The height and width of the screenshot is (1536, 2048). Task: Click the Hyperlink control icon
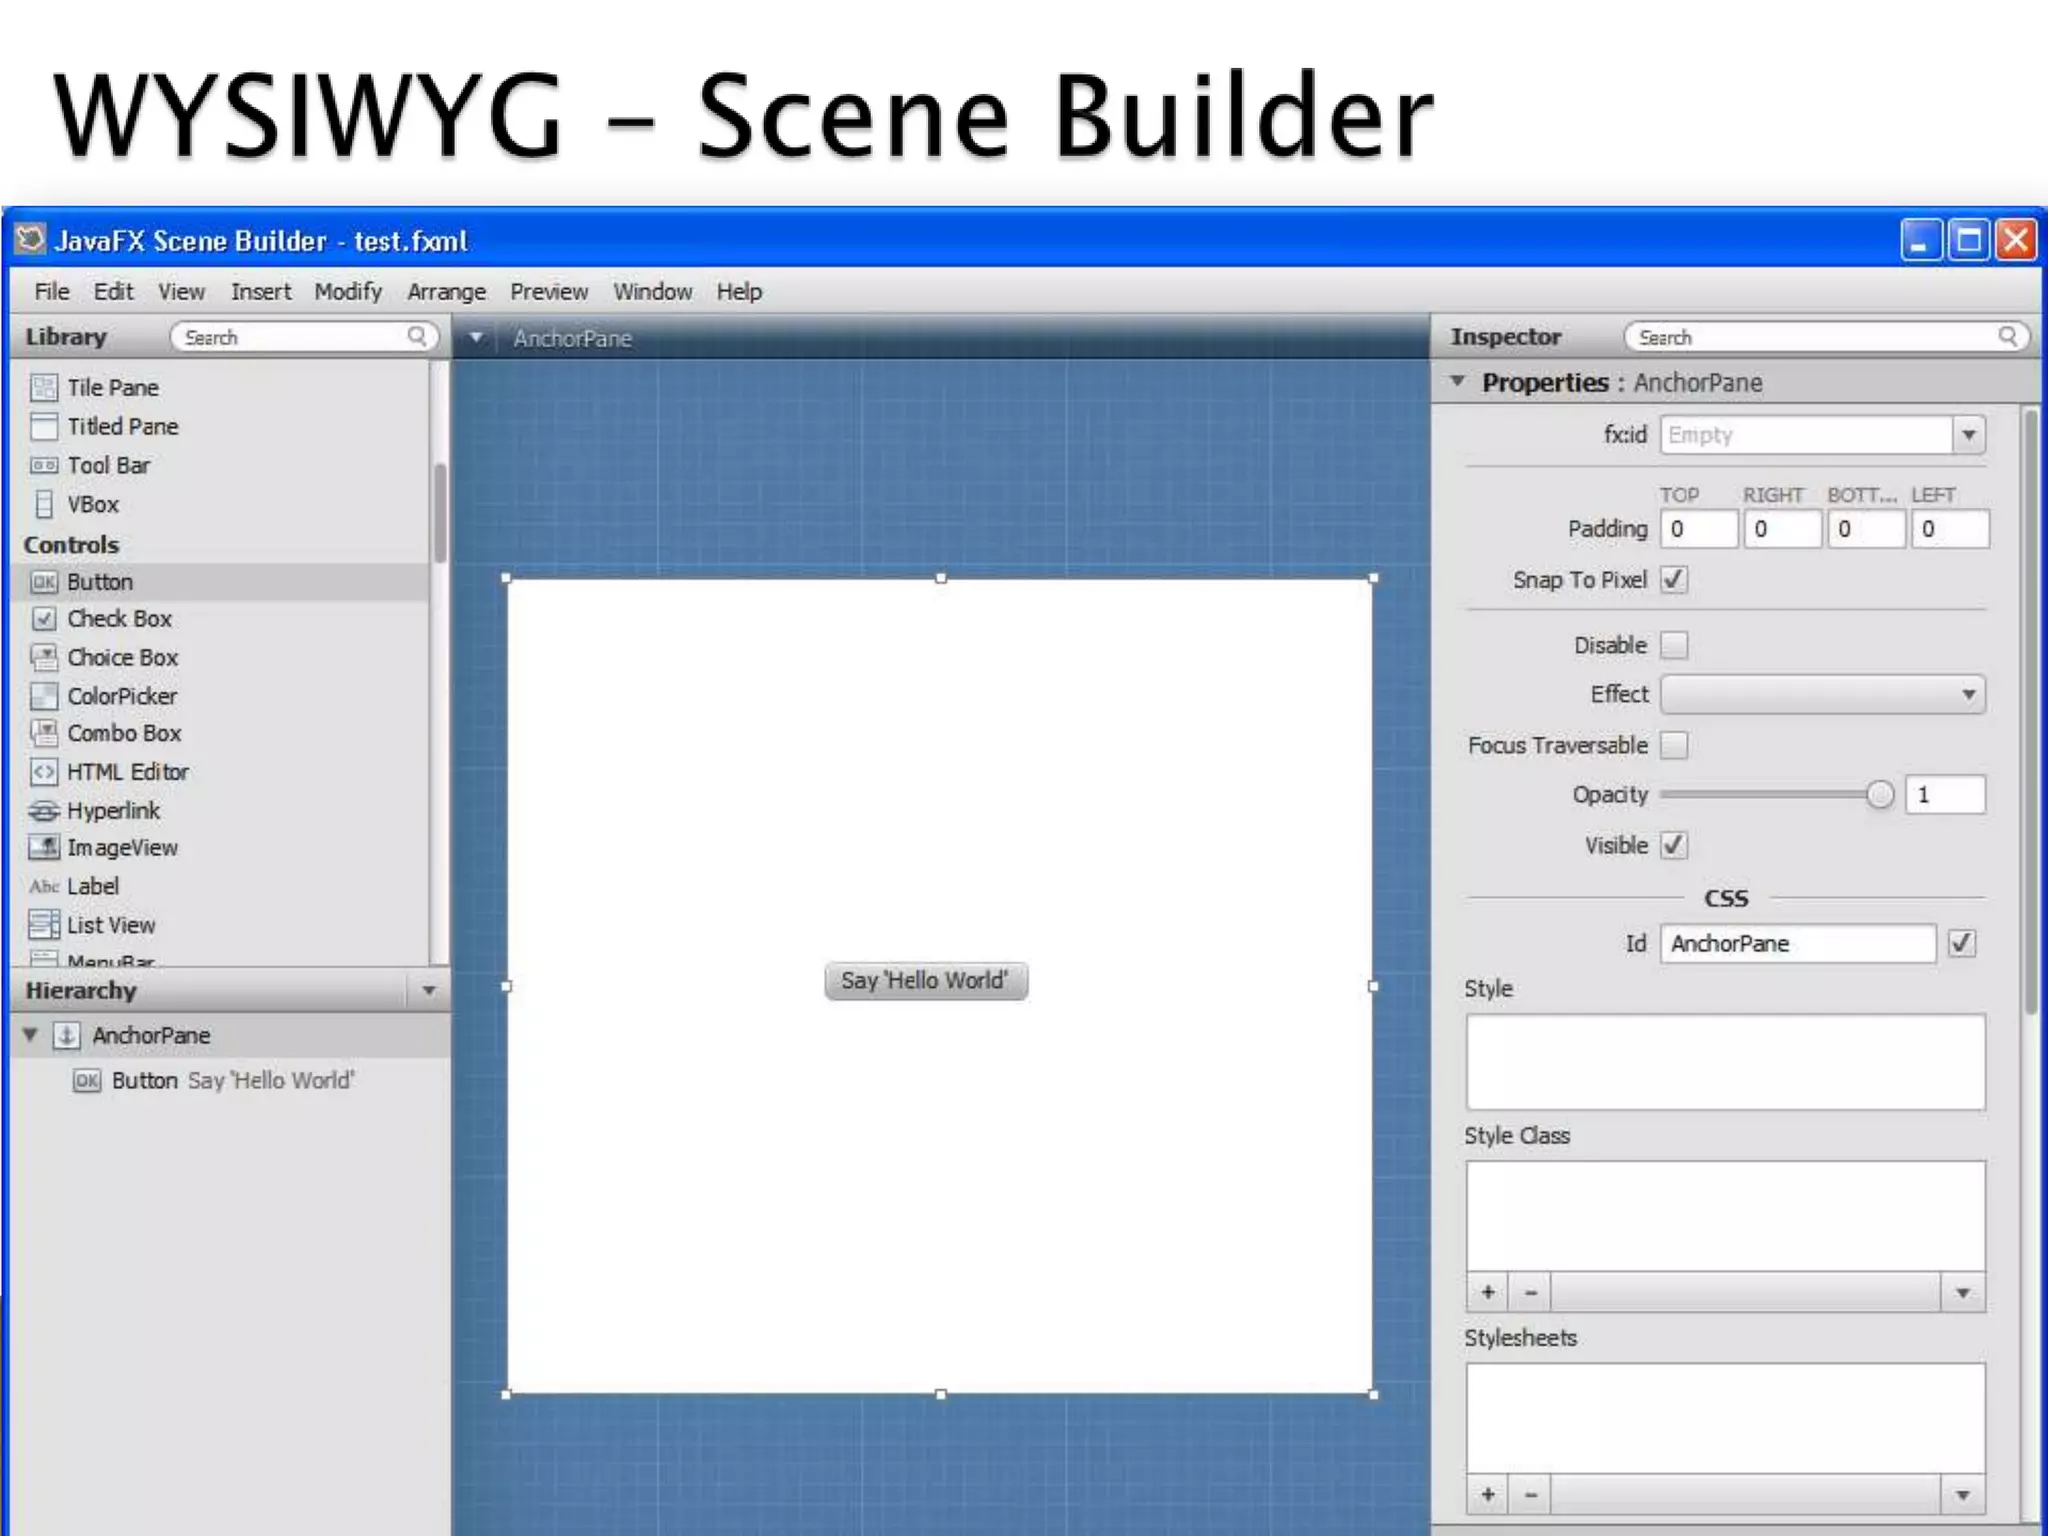(x=44, y=811)
